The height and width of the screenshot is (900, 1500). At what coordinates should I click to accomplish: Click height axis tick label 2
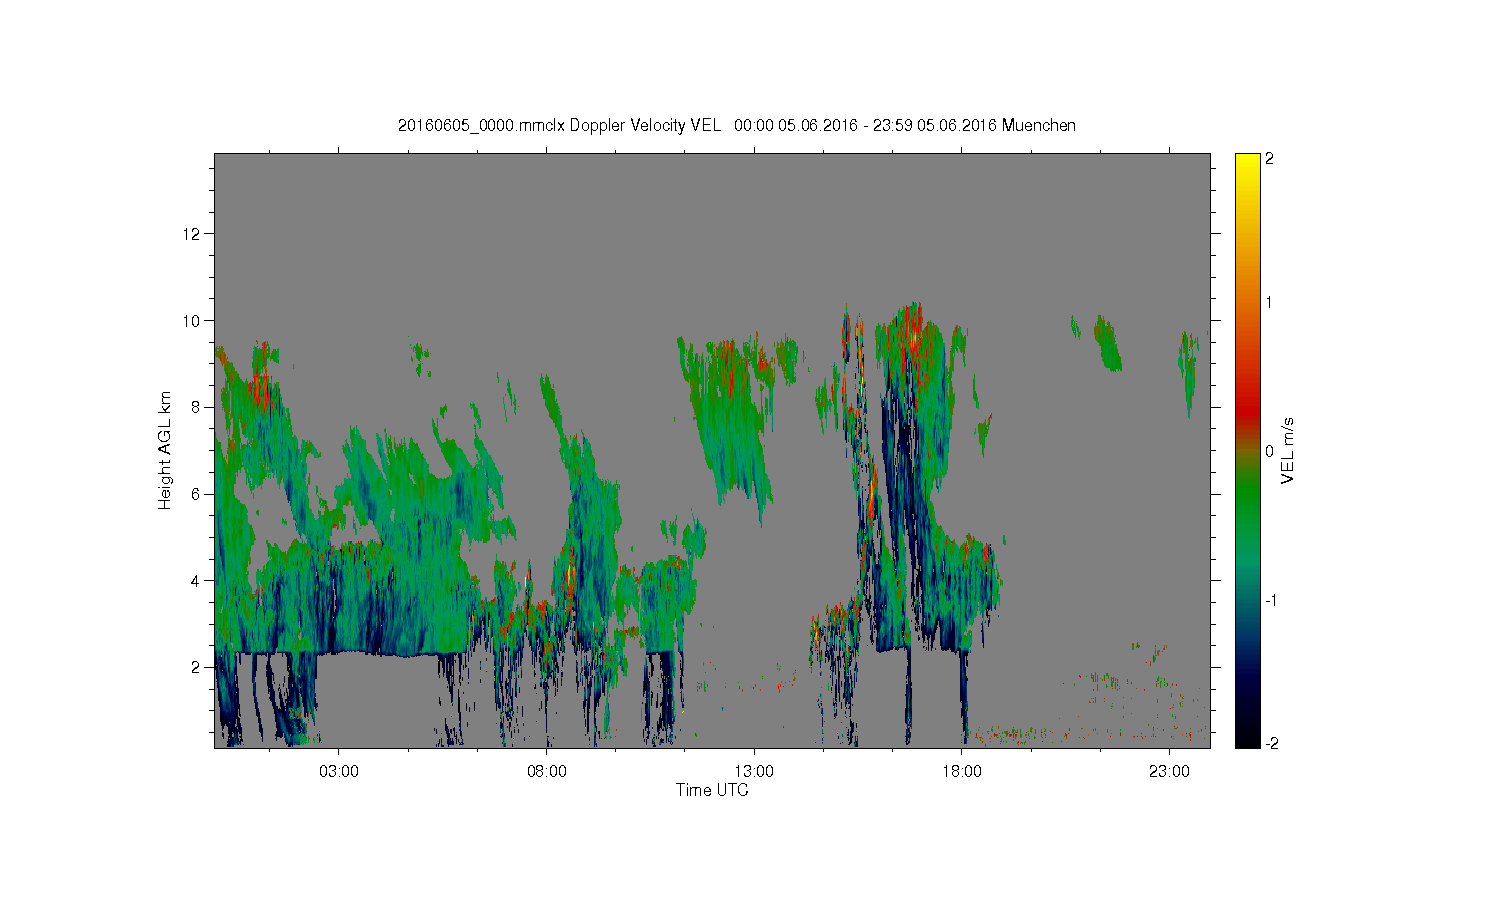tap(196, 667)
